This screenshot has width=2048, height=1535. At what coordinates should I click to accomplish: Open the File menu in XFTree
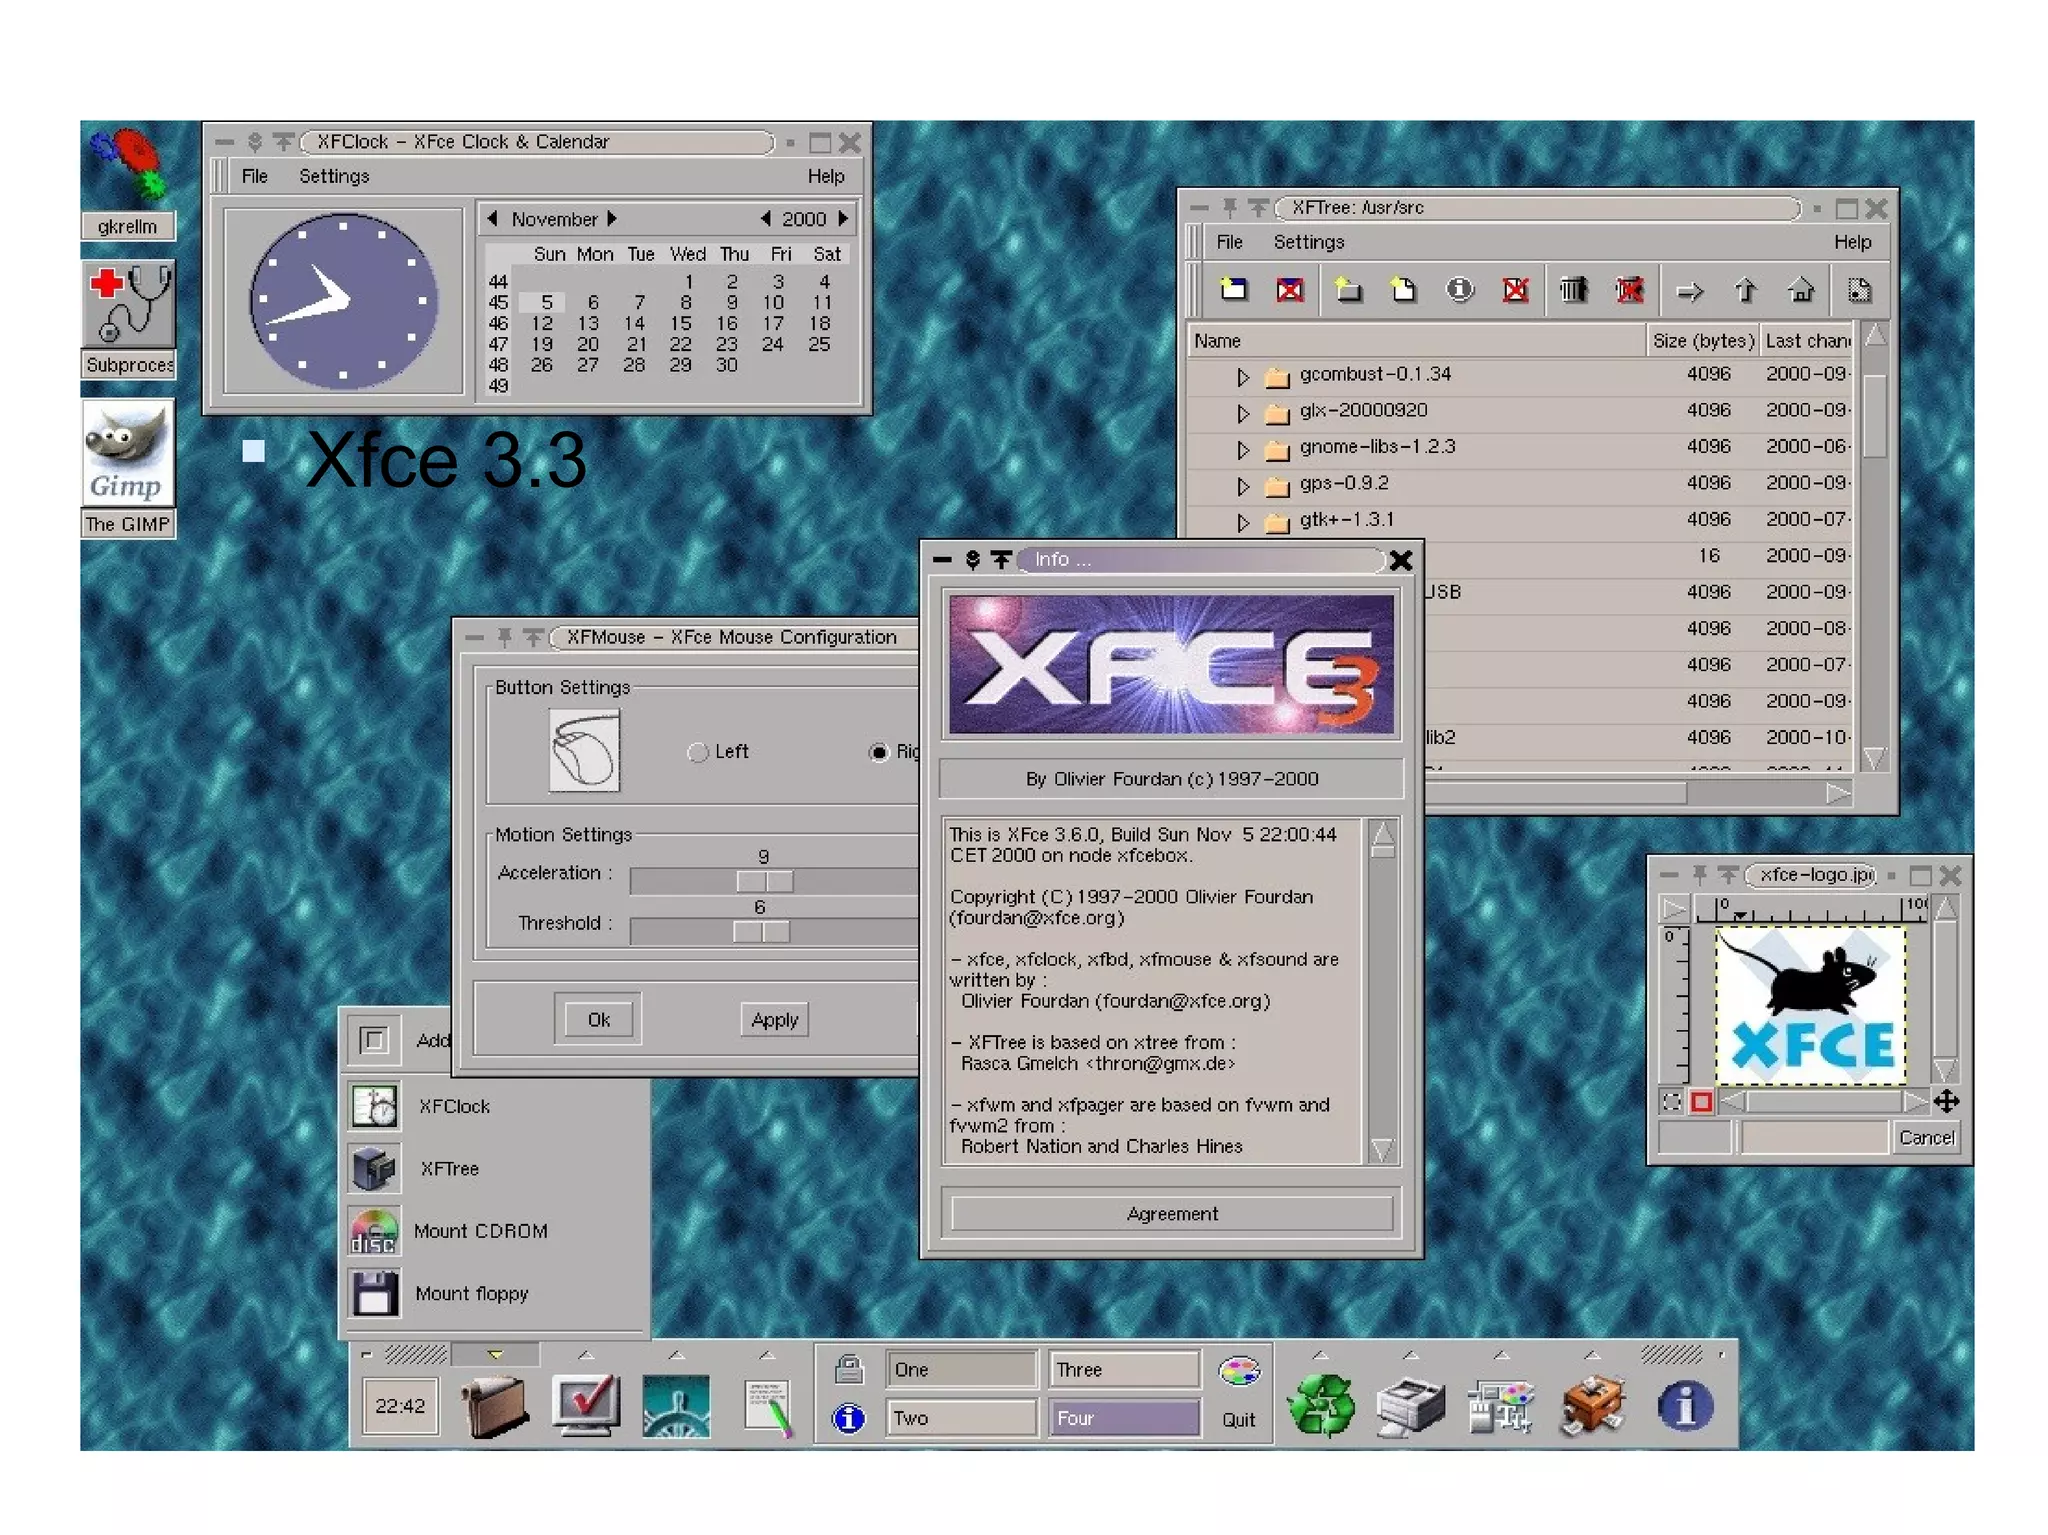[x=1230, y=242]
